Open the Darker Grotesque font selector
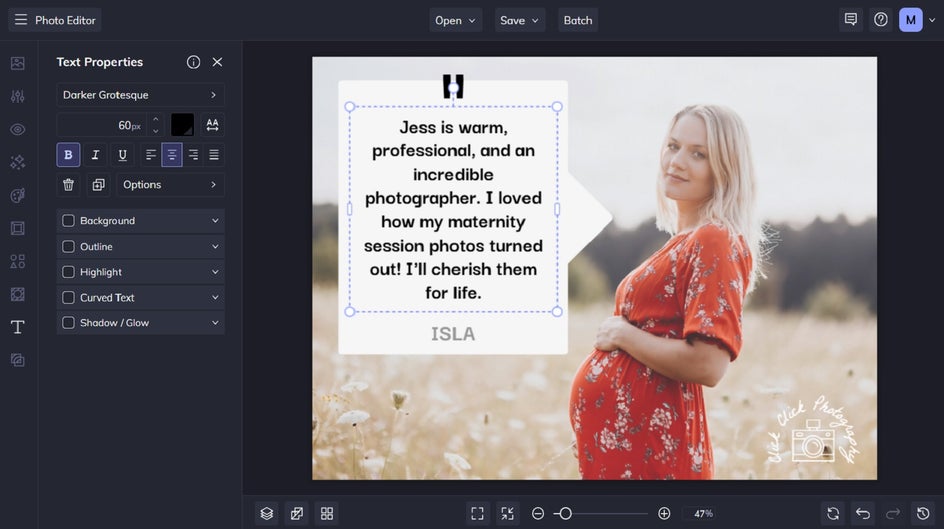The height and width of the screenshot is (529, 944). click(x=140, y=95)
